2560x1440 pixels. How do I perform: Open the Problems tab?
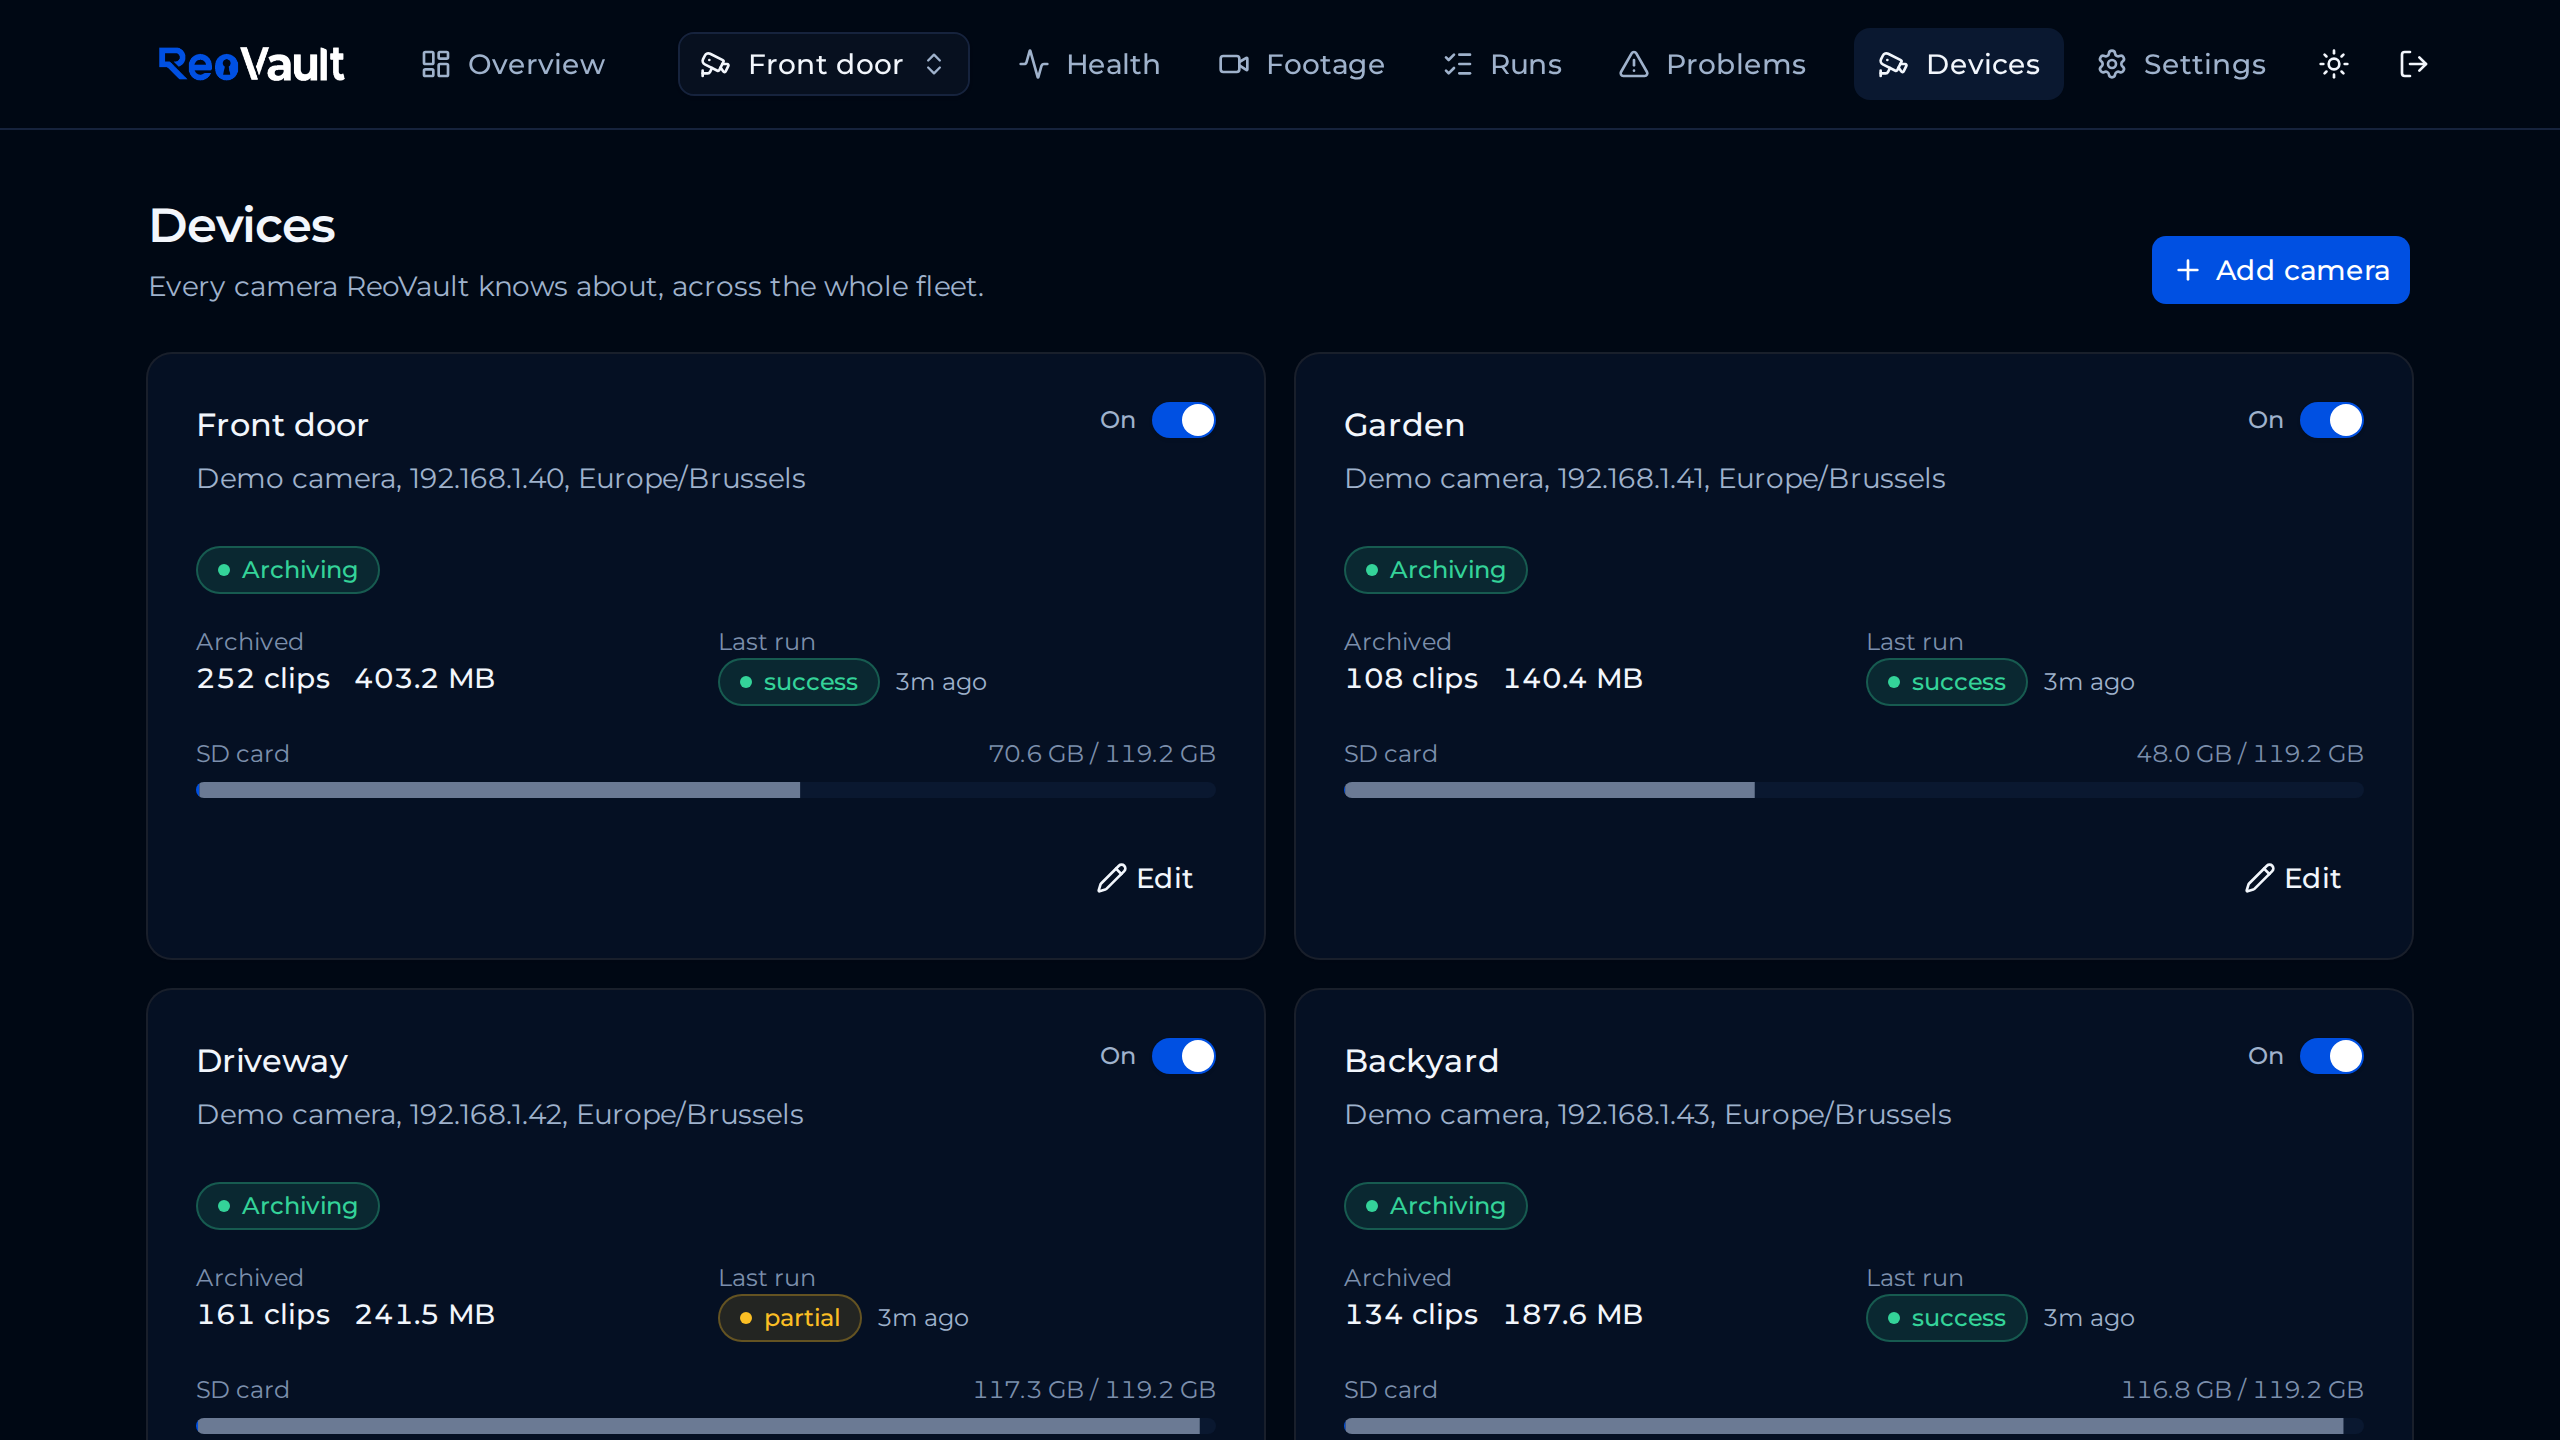tap(1712, 64)
